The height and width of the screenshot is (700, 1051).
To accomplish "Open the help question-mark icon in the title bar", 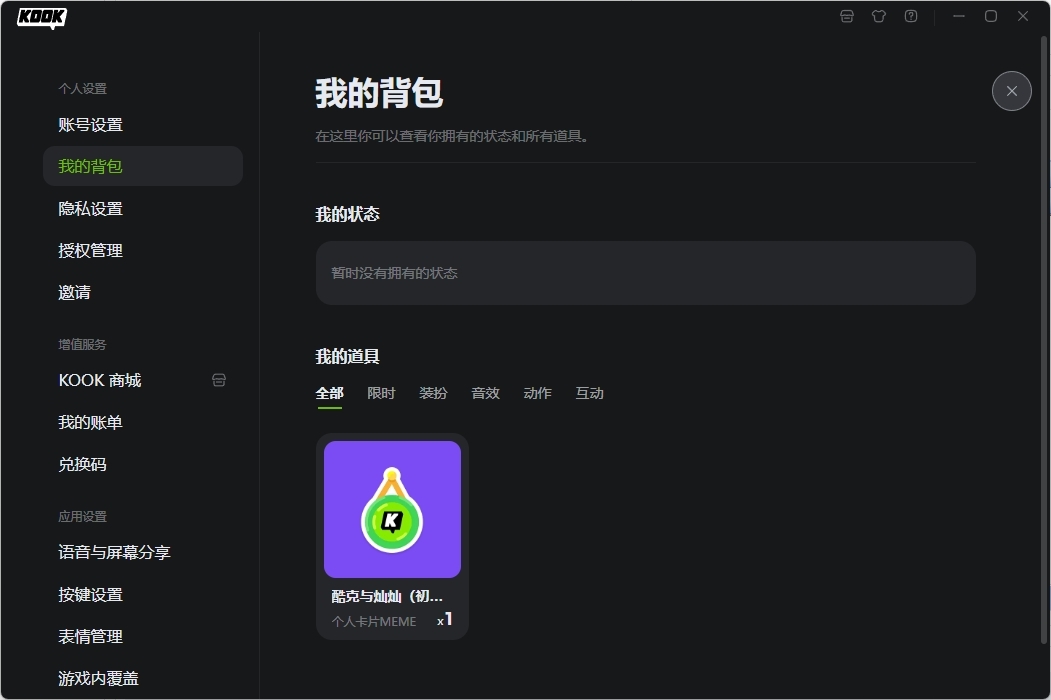I will click(x=910, y=16).
